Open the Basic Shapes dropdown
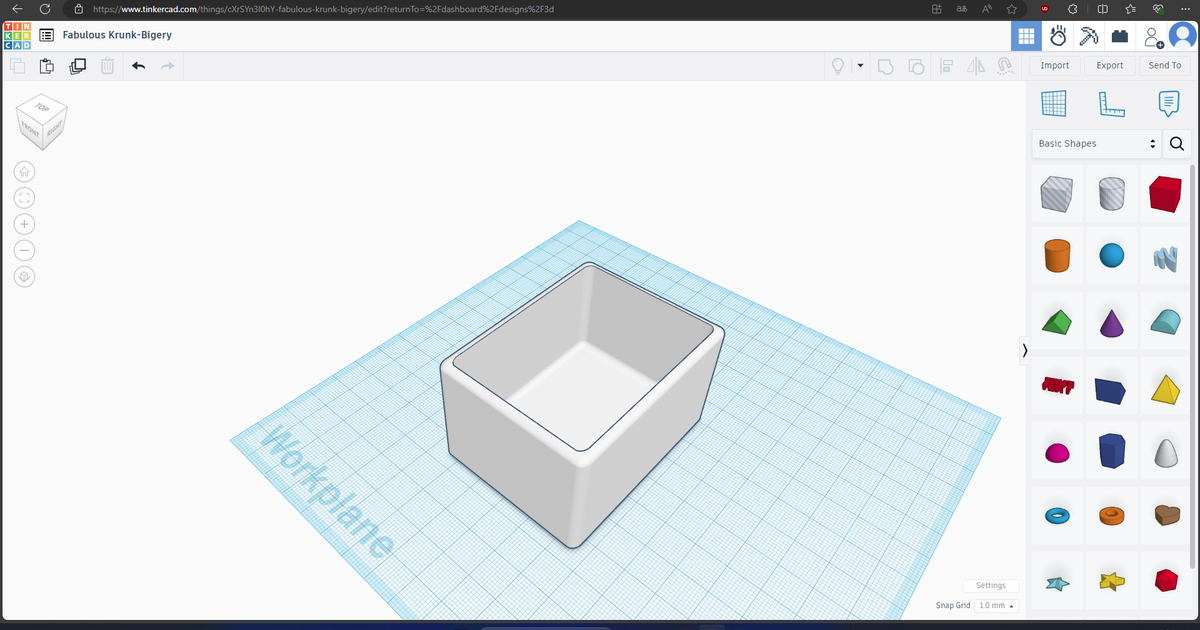Viewport: 1200px width, 630px height. click(x=1096, y=144)
